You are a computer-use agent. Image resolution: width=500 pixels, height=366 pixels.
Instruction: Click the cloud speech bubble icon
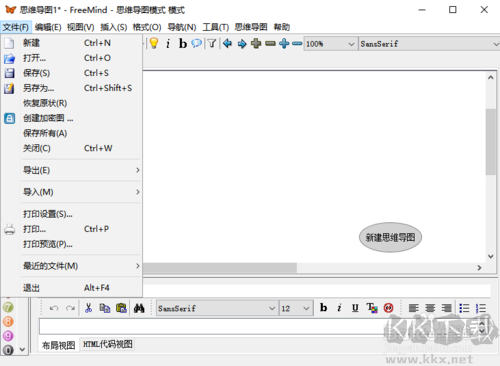click(x=197, y=43)
